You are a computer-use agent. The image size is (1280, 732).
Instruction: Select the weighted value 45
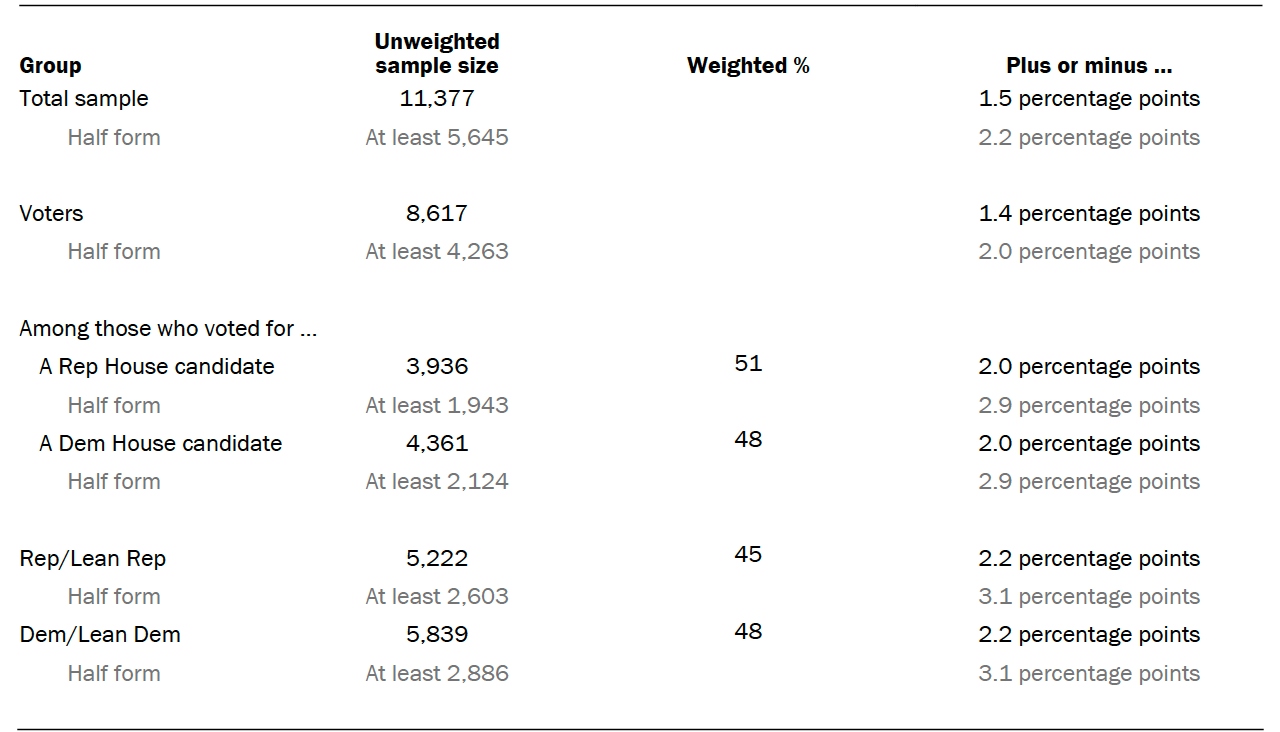pyautogui.click(x=748, y=555)
